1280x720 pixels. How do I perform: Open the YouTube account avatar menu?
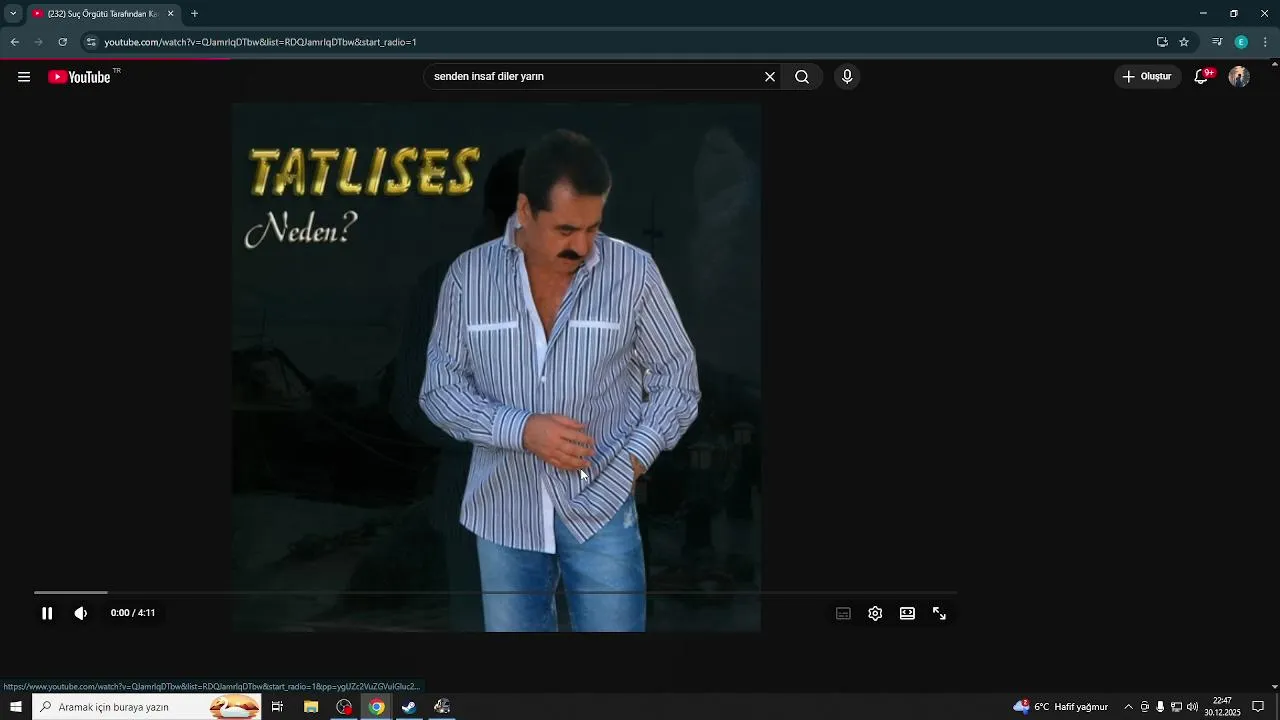coord(1239,77)
